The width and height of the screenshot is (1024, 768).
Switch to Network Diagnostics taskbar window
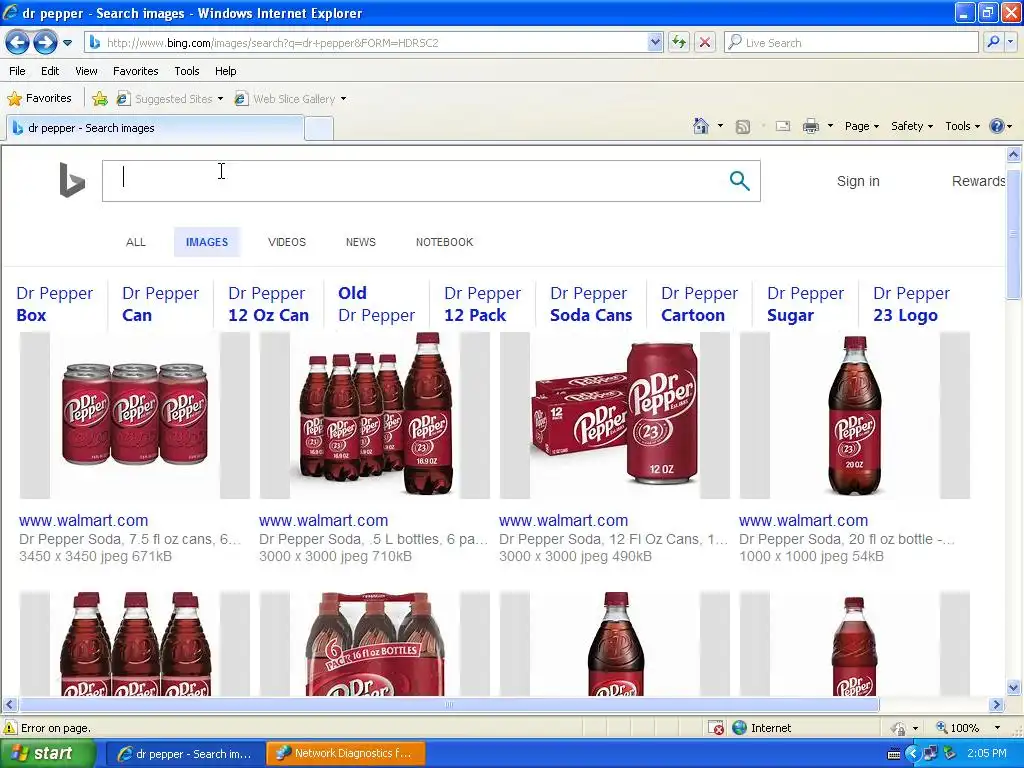(346, 754)
